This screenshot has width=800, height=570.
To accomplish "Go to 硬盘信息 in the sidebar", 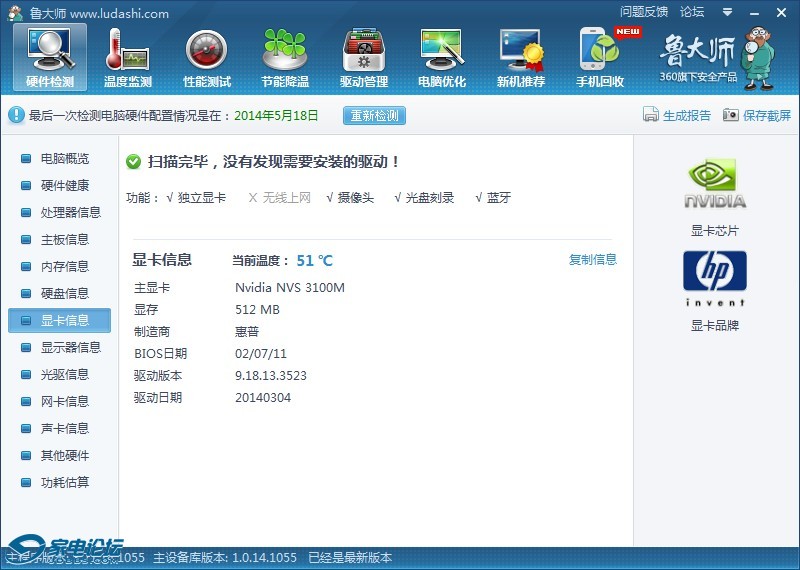I will pos(64,293).
